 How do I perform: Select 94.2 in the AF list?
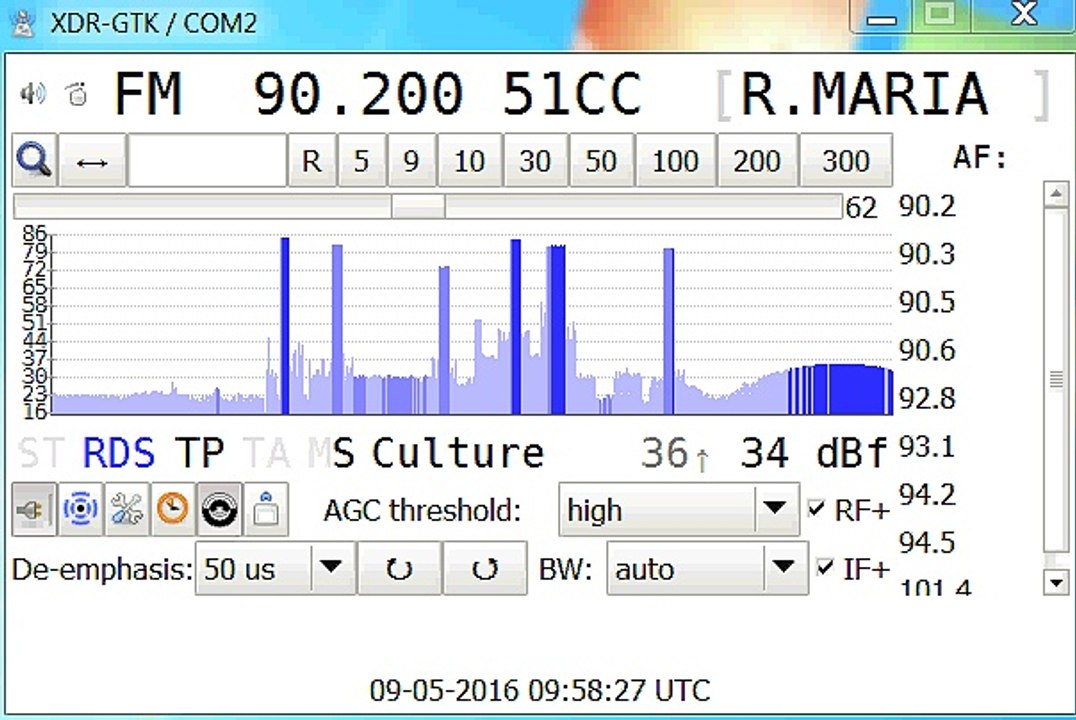(x=927, y=494)
